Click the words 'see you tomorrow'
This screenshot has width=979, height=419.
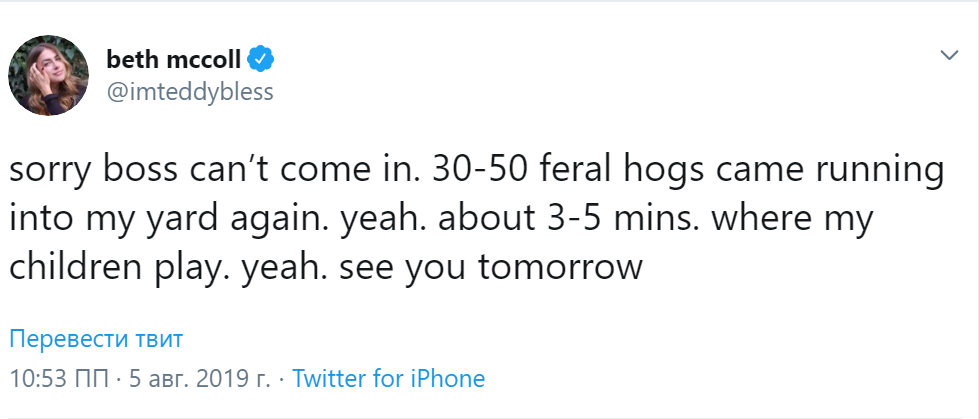point(524,267)
